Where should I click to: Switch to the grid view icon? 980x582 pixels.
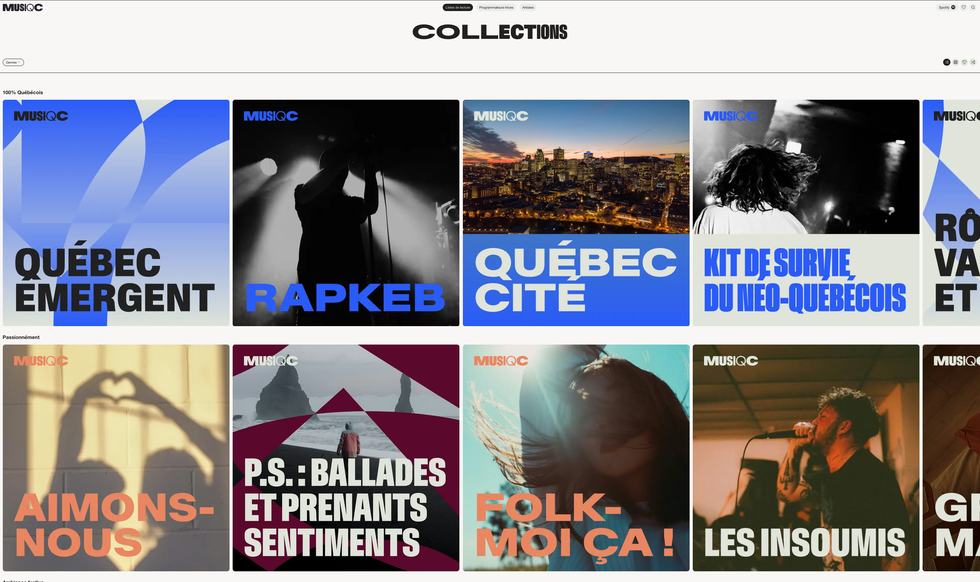coord(956,62)
